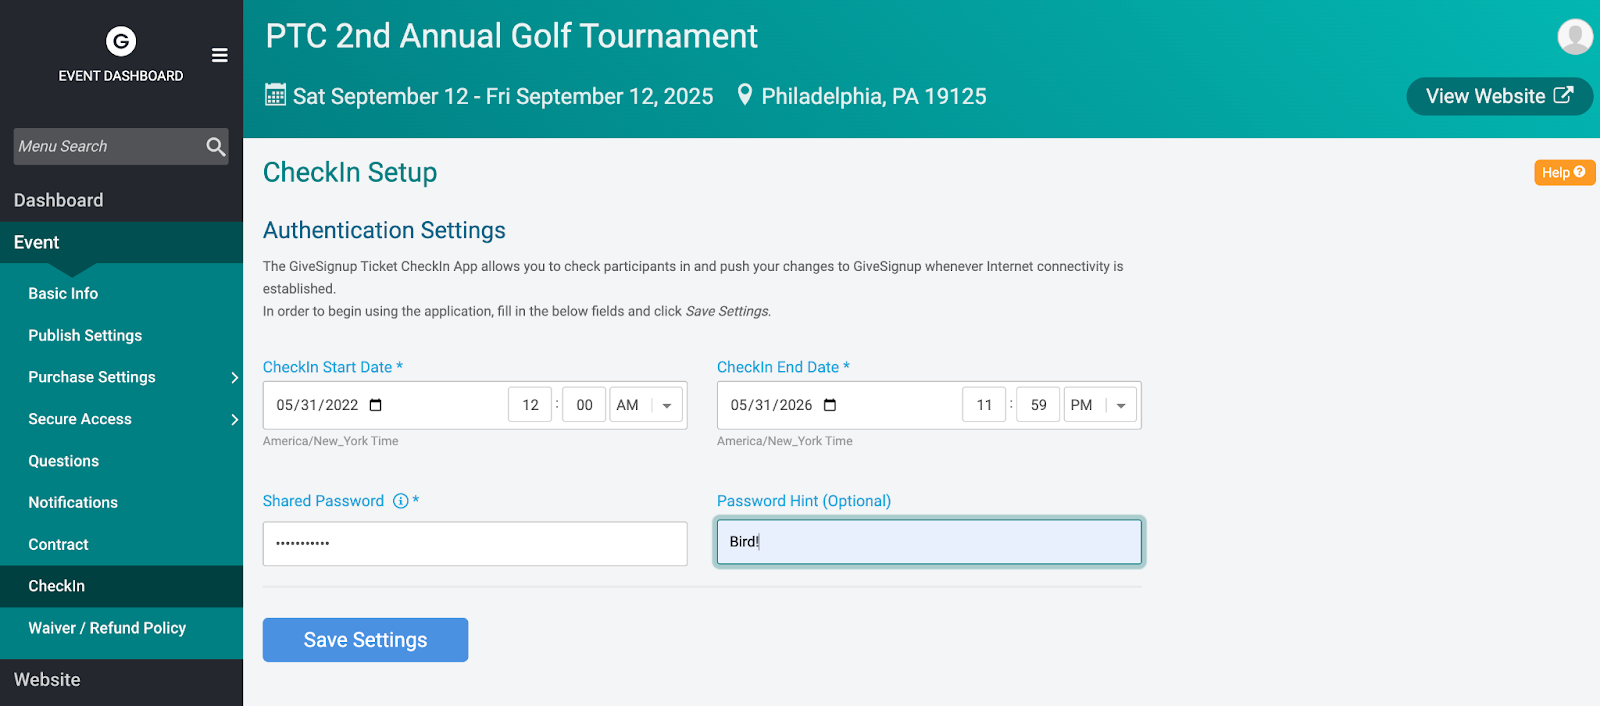Select the Website sidebar section
The image size is (1600, 706).
click(47, 680)
